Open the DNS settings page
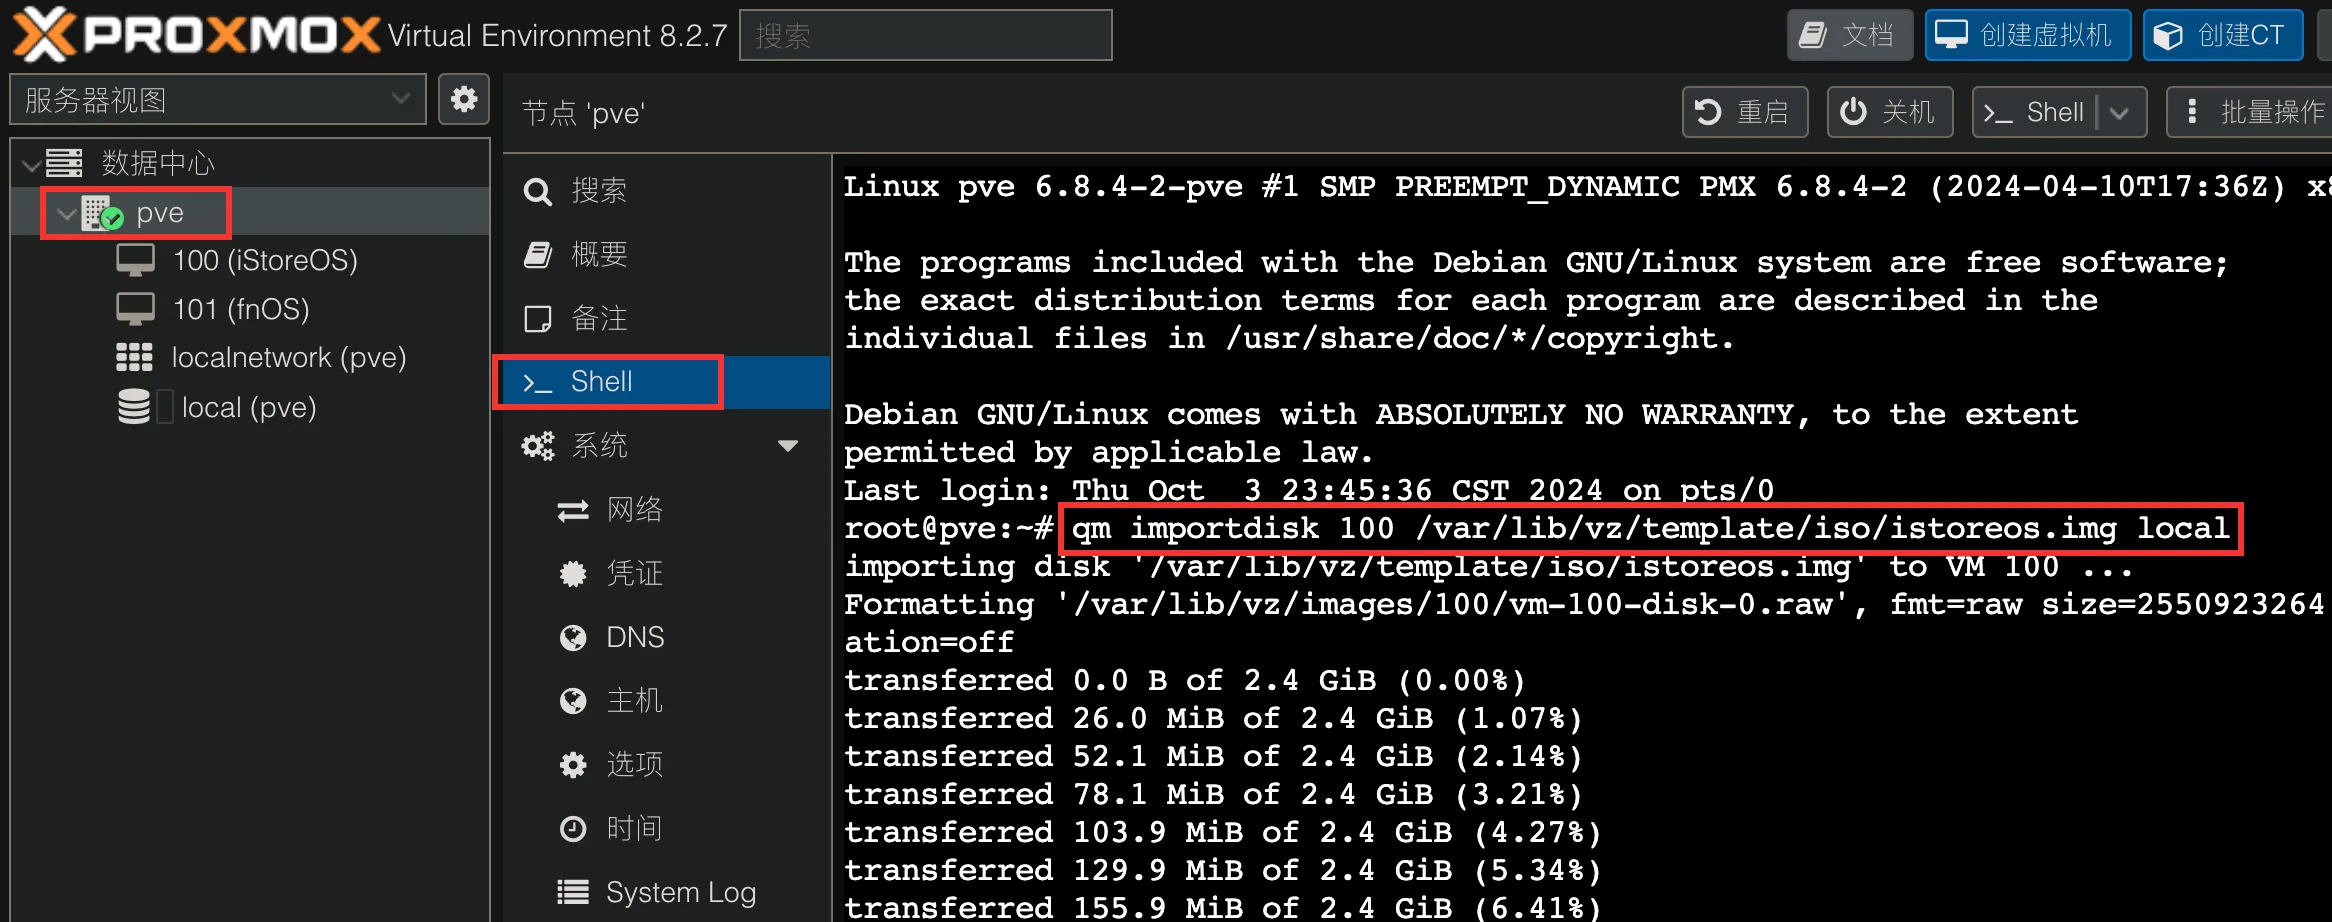 coord(666,638)
